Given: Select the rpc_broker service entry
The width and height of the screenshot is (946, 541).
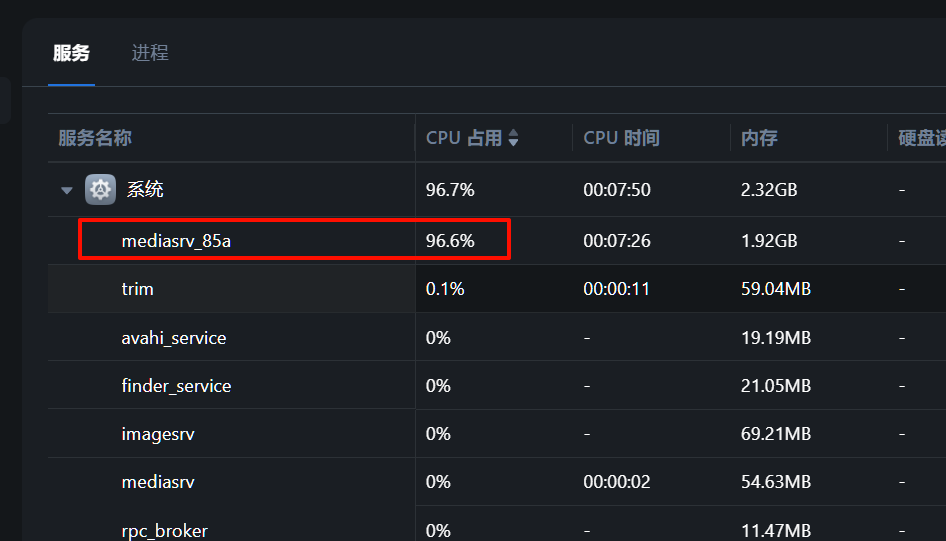Looking at the screenshot, I should click(164, 530).
